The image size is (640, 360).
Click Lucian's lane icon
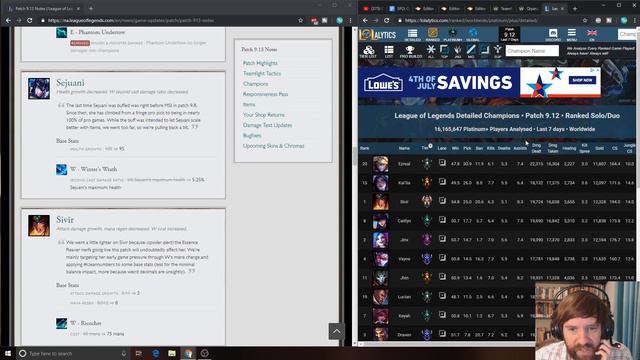(442, 296)
